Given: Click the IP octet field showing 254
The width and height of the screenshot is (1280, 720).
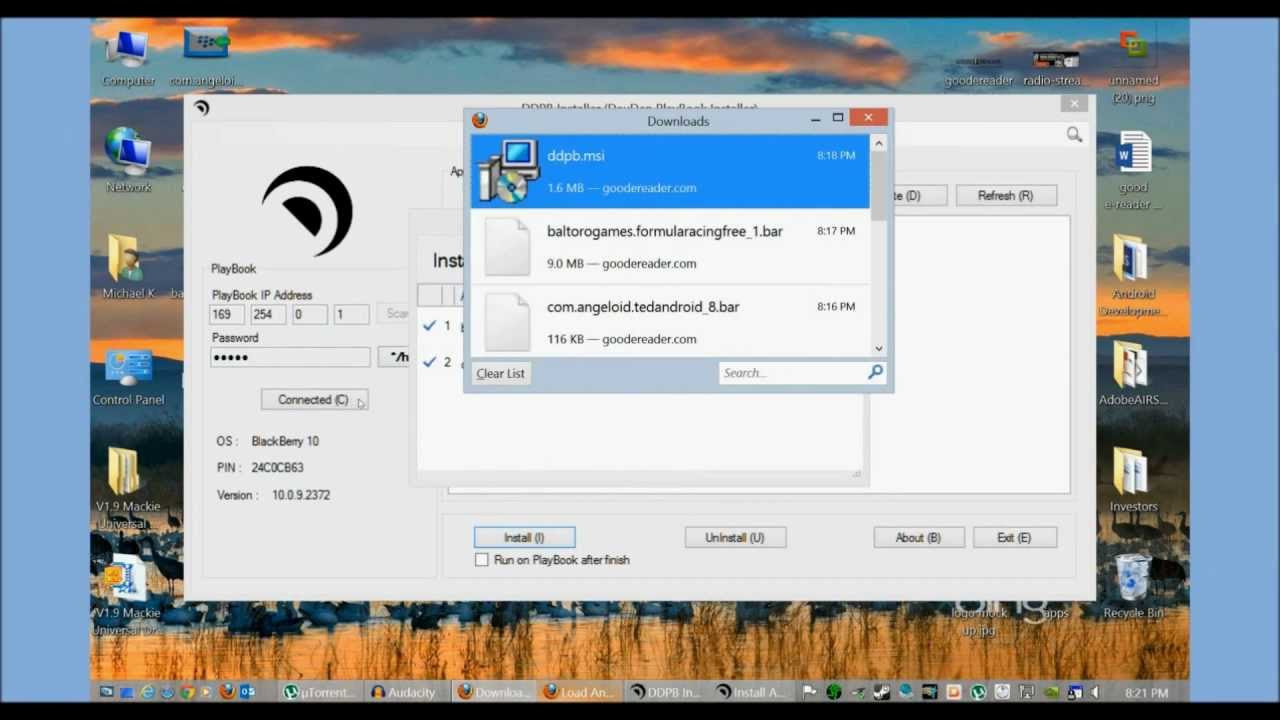Looking at the screenshot, I should pos(268,314).
